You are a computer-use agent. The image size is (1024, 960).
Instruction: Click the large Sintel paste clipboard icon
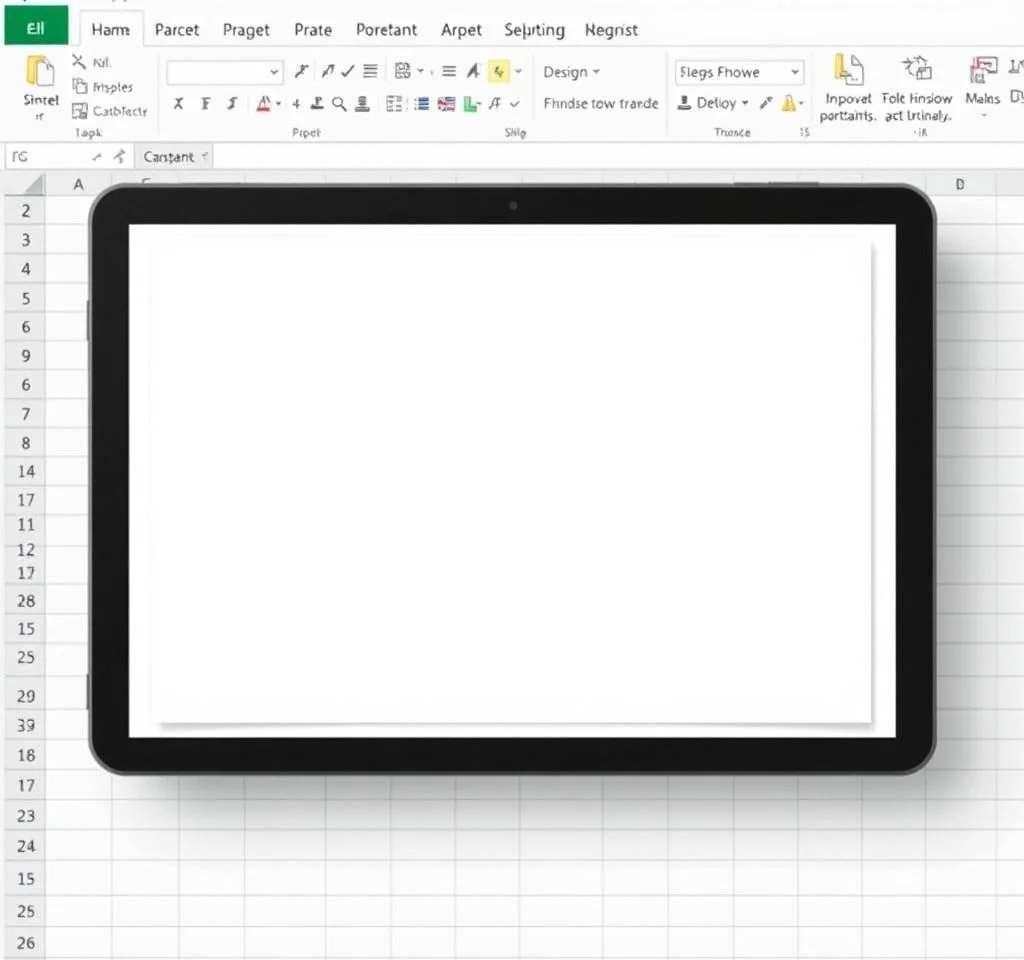click(40, 71)
